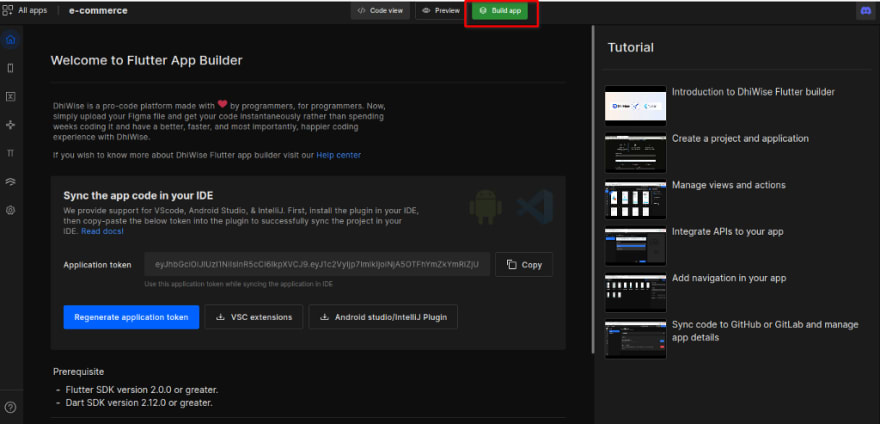Click the Flutter SDK version 2.0.0 prerequisite text
880x424 pixels.
pyautogui.click(x=141, y=389)
